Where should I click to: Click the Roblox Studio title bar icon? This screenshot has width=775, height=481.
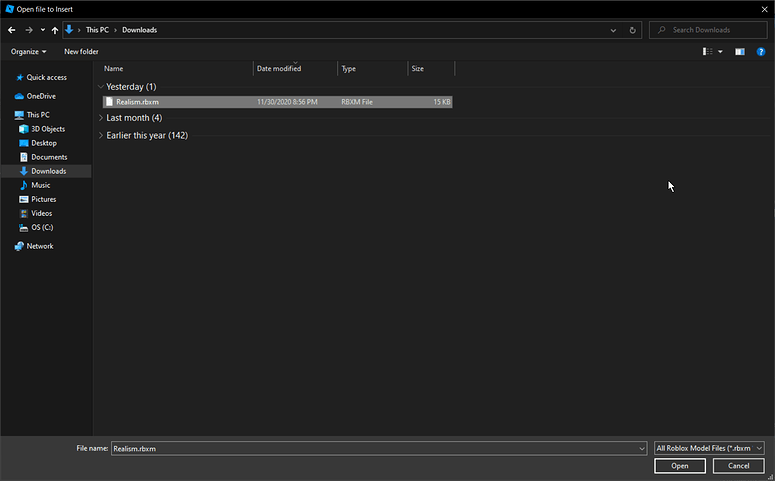(x=9, y=9)
